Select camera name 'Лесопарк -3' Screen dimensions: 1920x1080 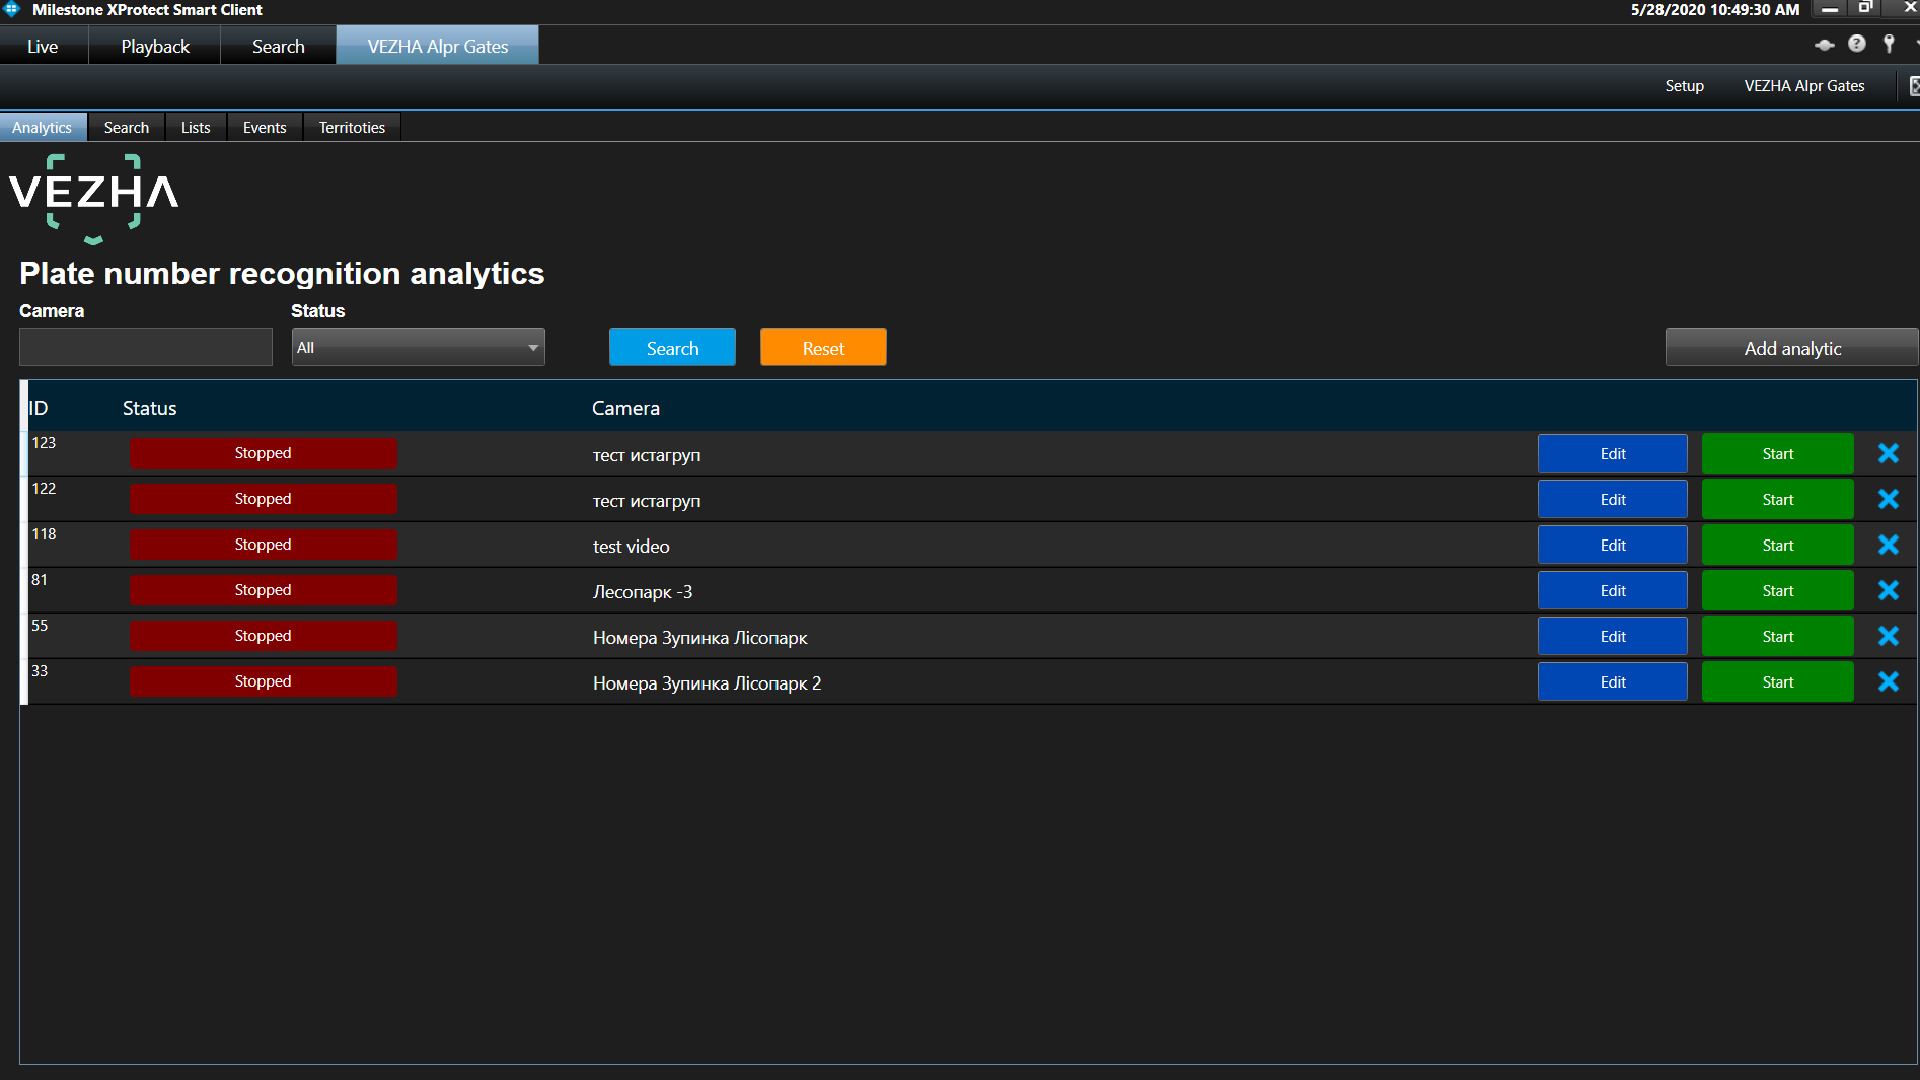[x=642, y=592]
